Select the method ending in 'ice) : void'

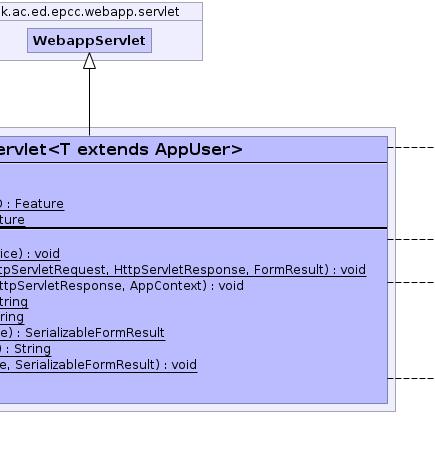pos(30,254)
